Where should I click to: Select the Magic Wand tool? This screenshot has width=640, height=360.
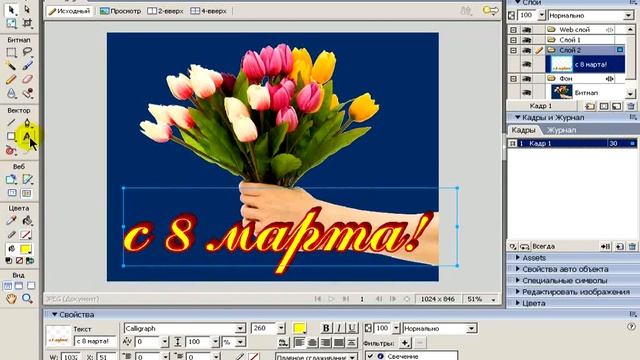[11, 65]
